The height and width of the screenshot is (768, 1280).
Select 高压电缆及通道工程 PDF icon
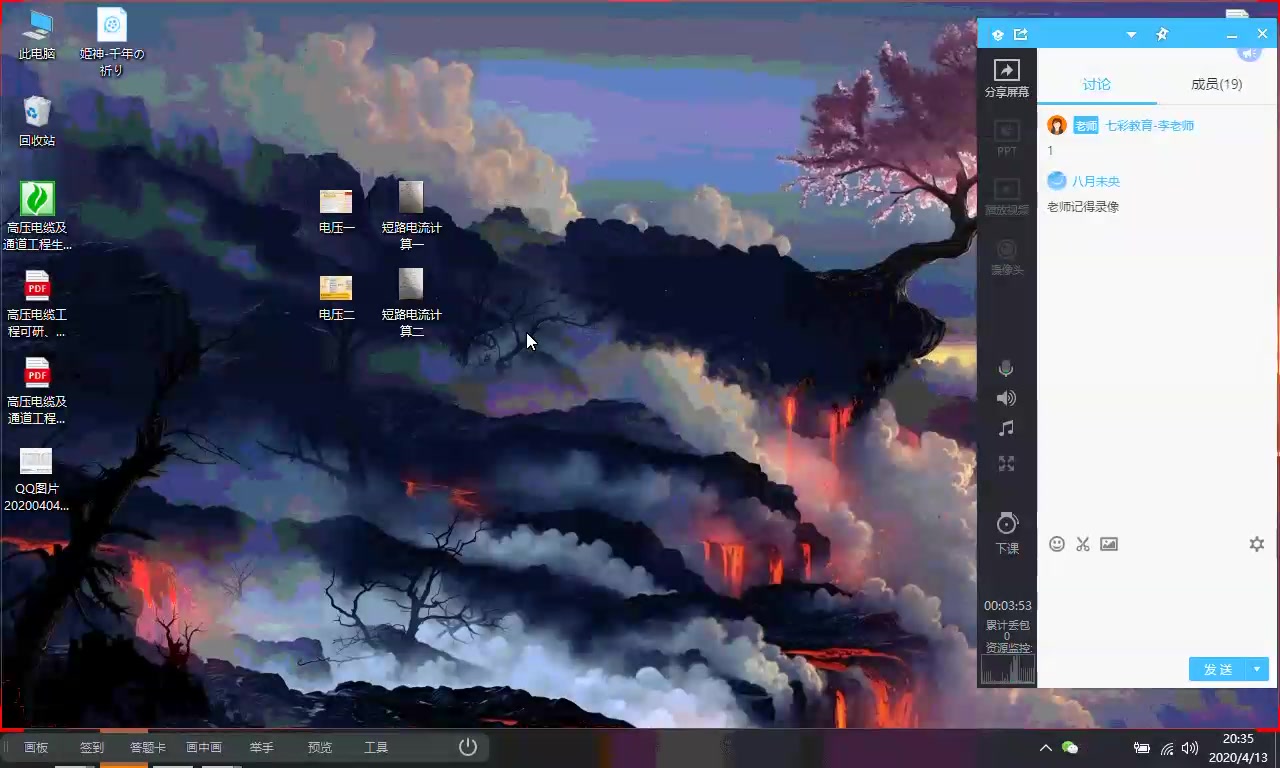click(x=37, y=391)
